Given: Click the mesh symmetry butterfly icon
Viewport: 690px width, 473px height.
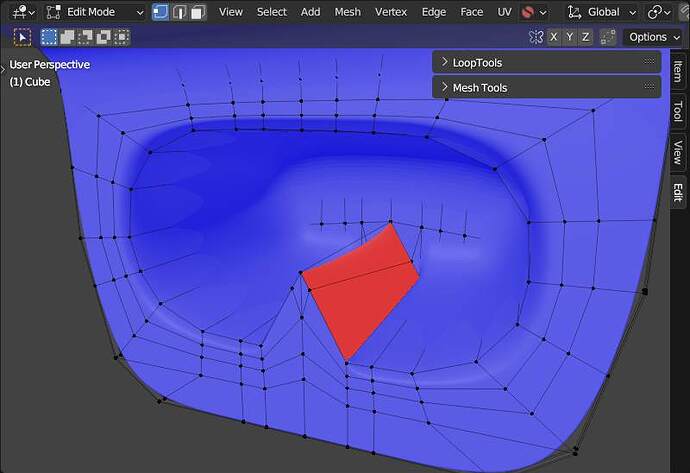Looking at the screenshot, I should point(536,37).
